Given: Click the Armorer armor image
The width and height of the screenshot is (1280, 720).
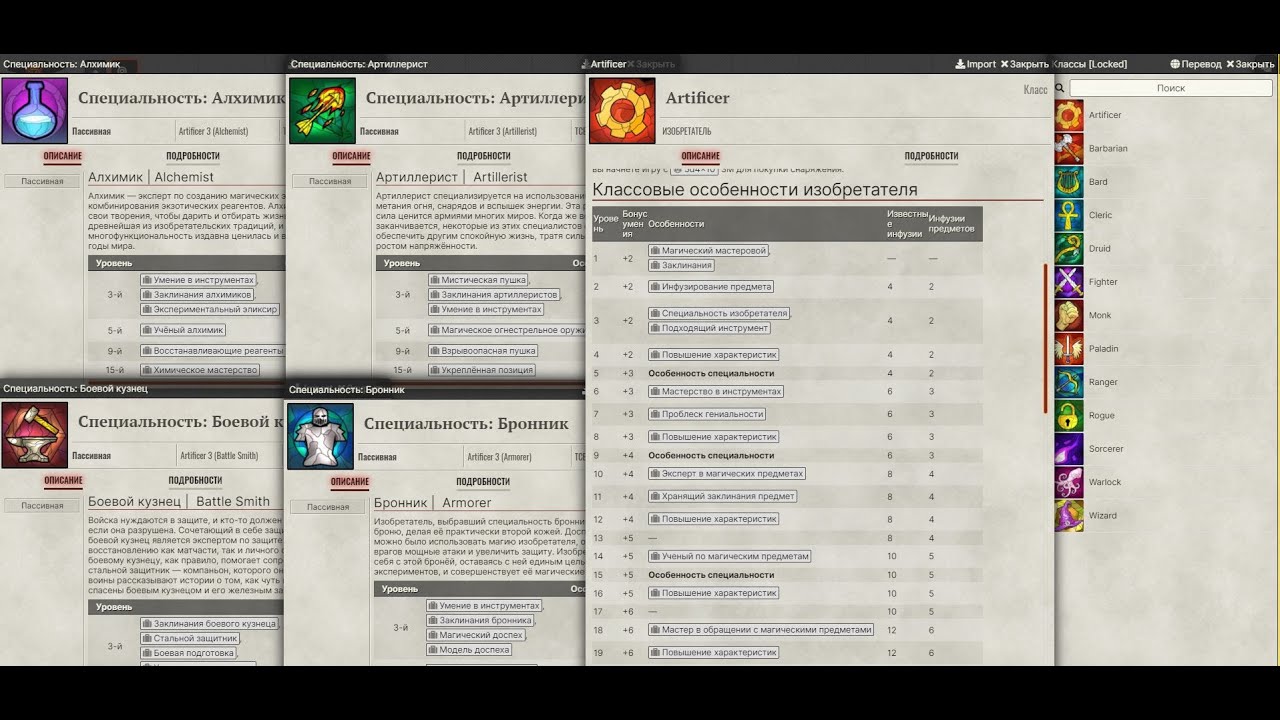Looking at the screenshot, I should tap(321, 435).
